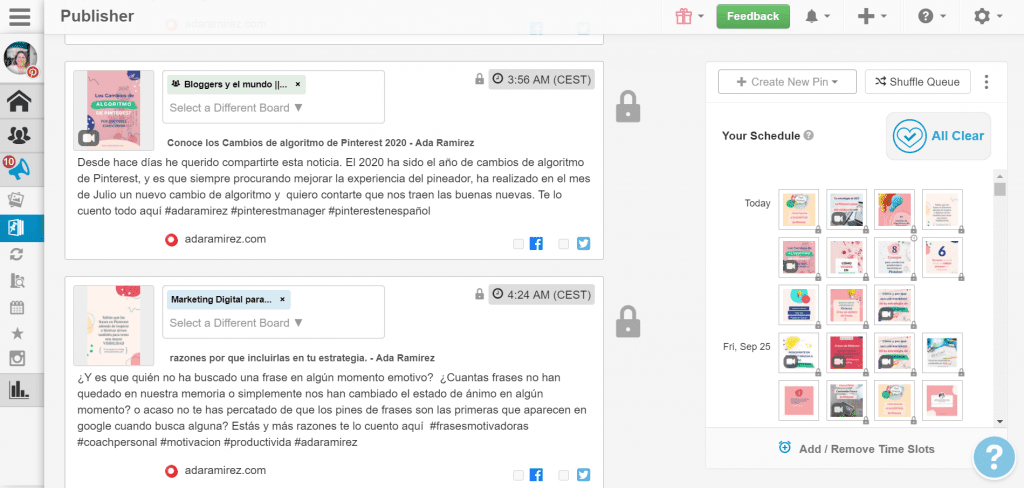Select the number 6 schedule thumbnail

point(942,257)
